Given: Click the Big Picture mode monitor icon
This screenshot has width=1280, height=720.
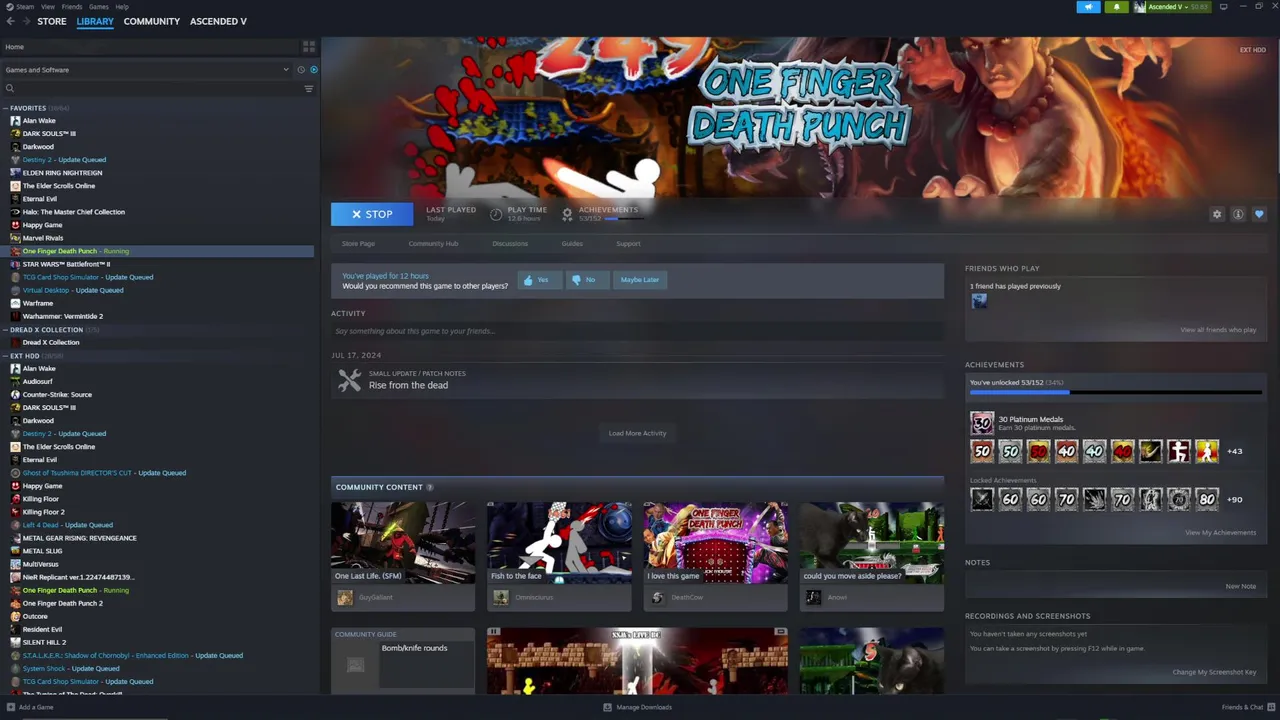Looking at the screenshot, I should 1223,7.
